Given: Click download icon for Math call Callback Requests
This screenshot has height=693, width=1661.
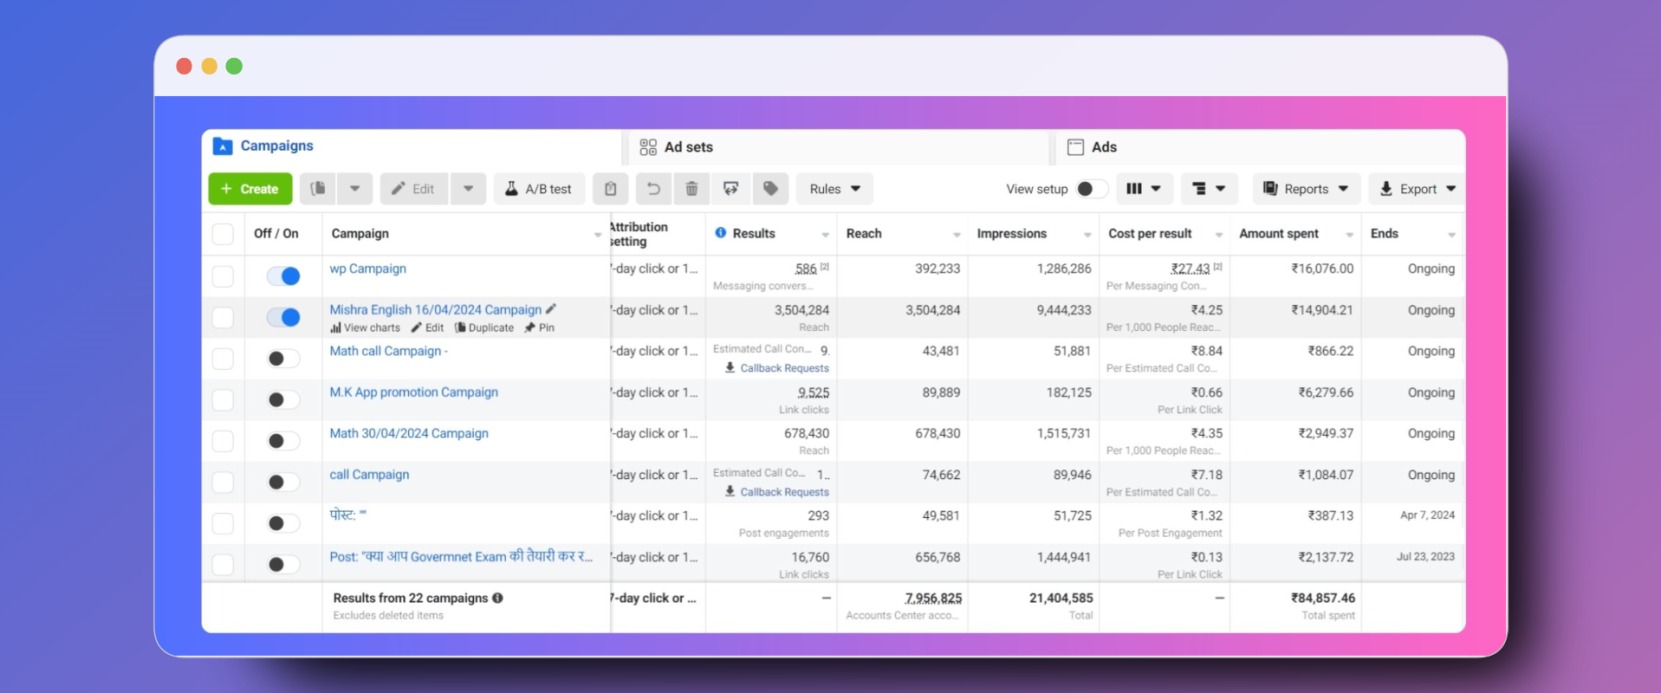Looking at the screenshot, I should click(731, 368).
